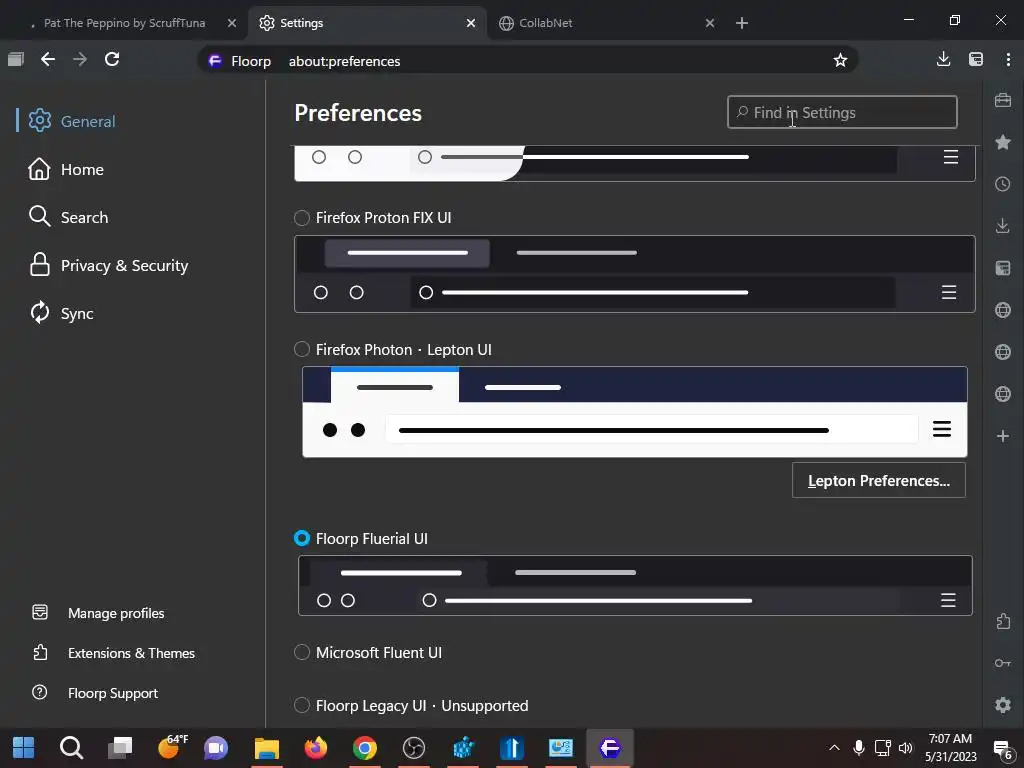Open the taskbar clock and date
1024x768 pixels.
pyautogui.click(x=950, y=748)
